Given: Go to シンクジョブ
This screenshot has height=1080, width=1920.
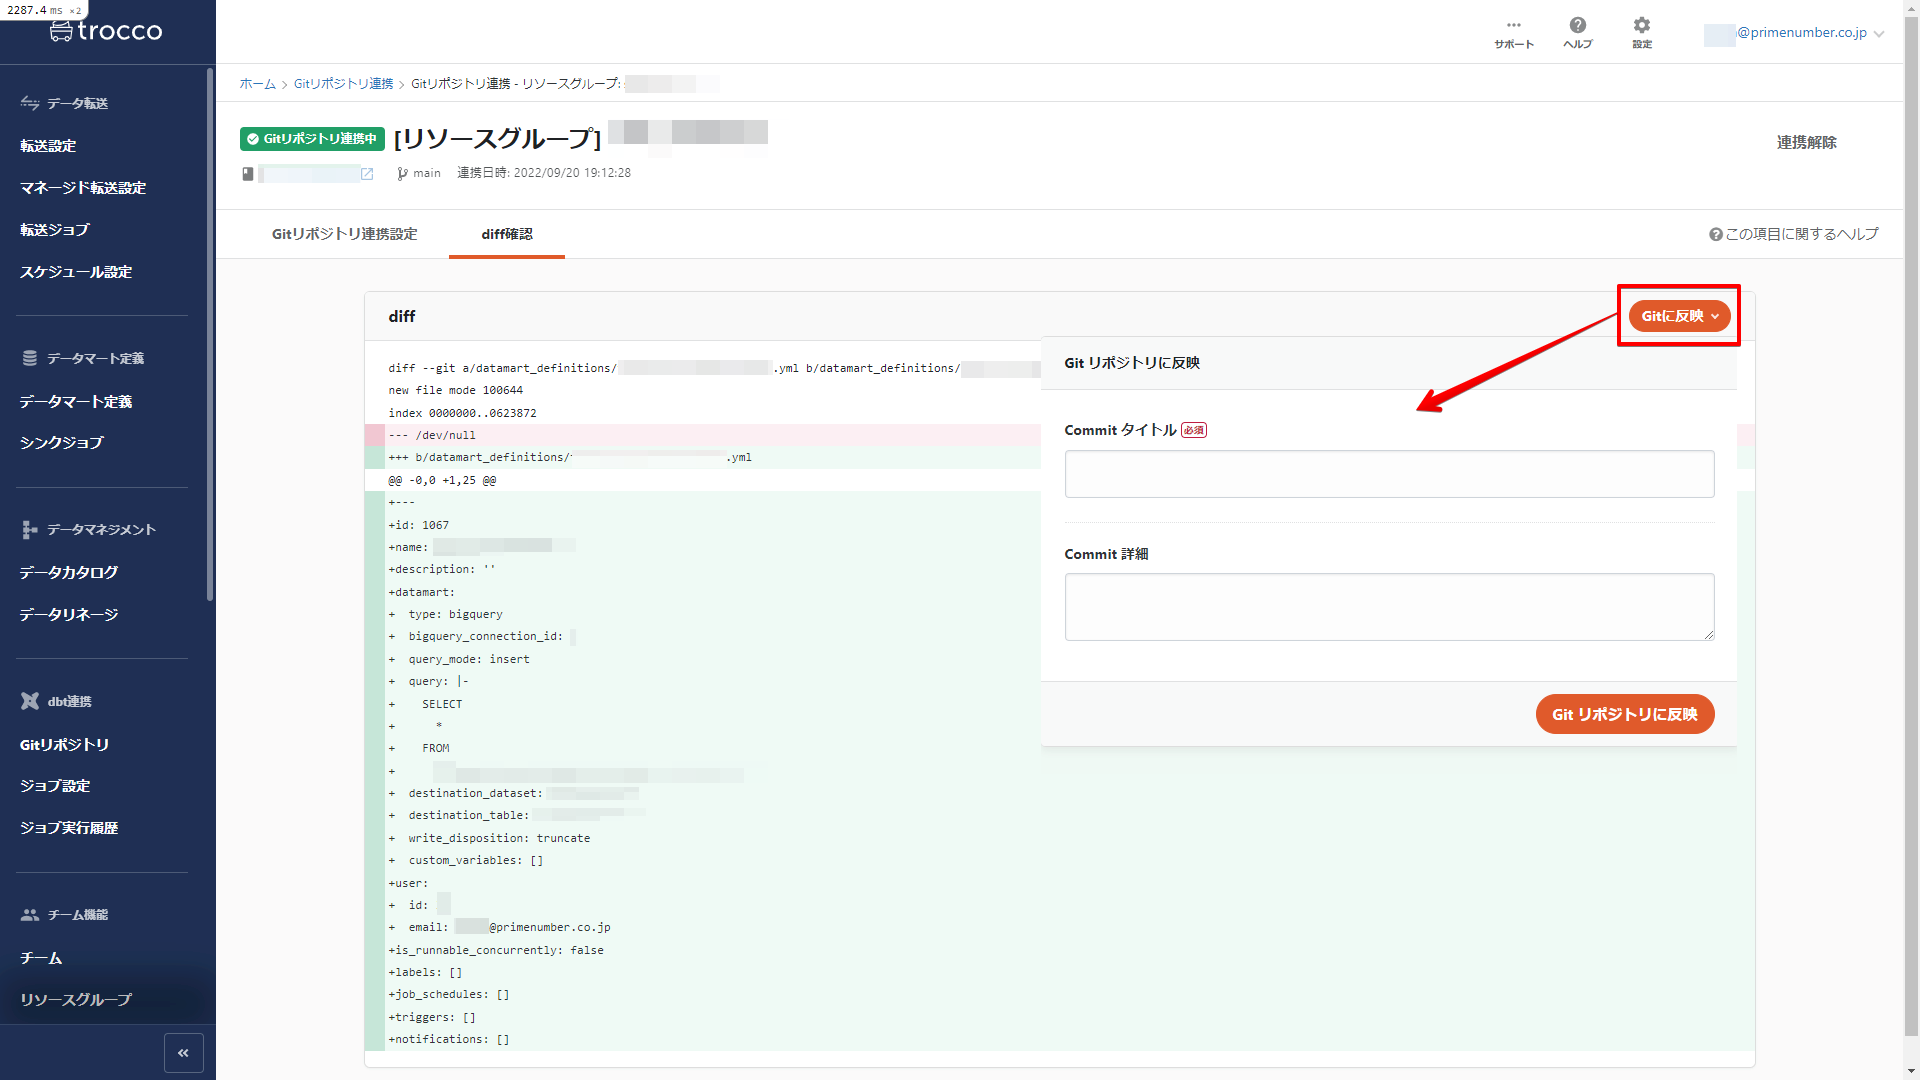Looking at the screenshot, I should pyautogui.click(x=62, y=443).
